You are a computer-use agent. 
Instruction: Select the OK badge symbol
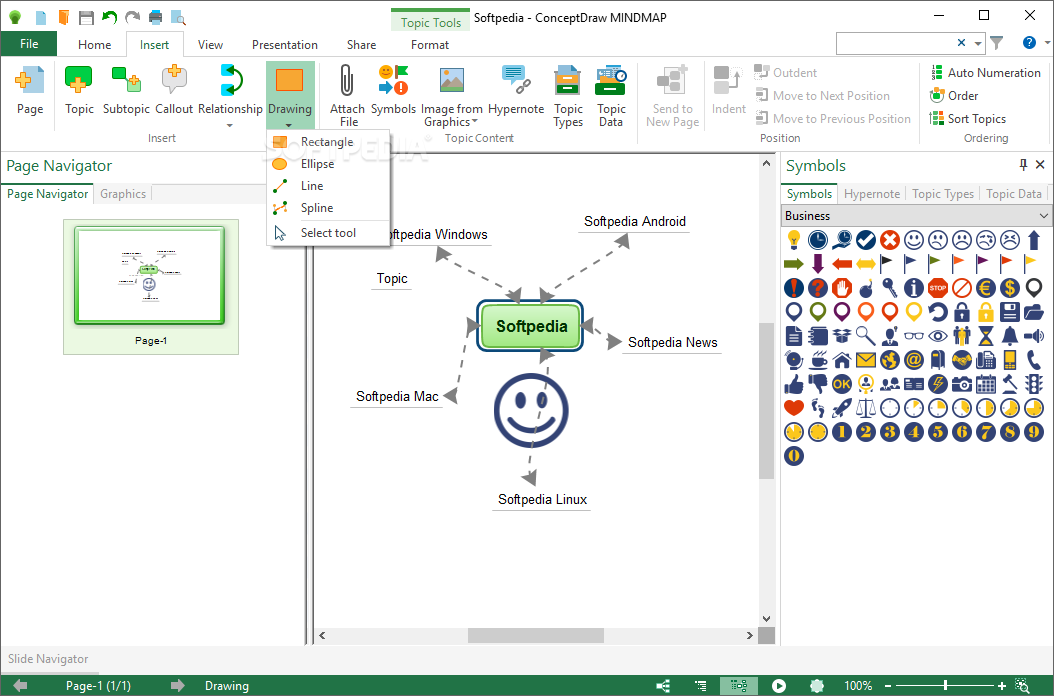pos(842,384)
